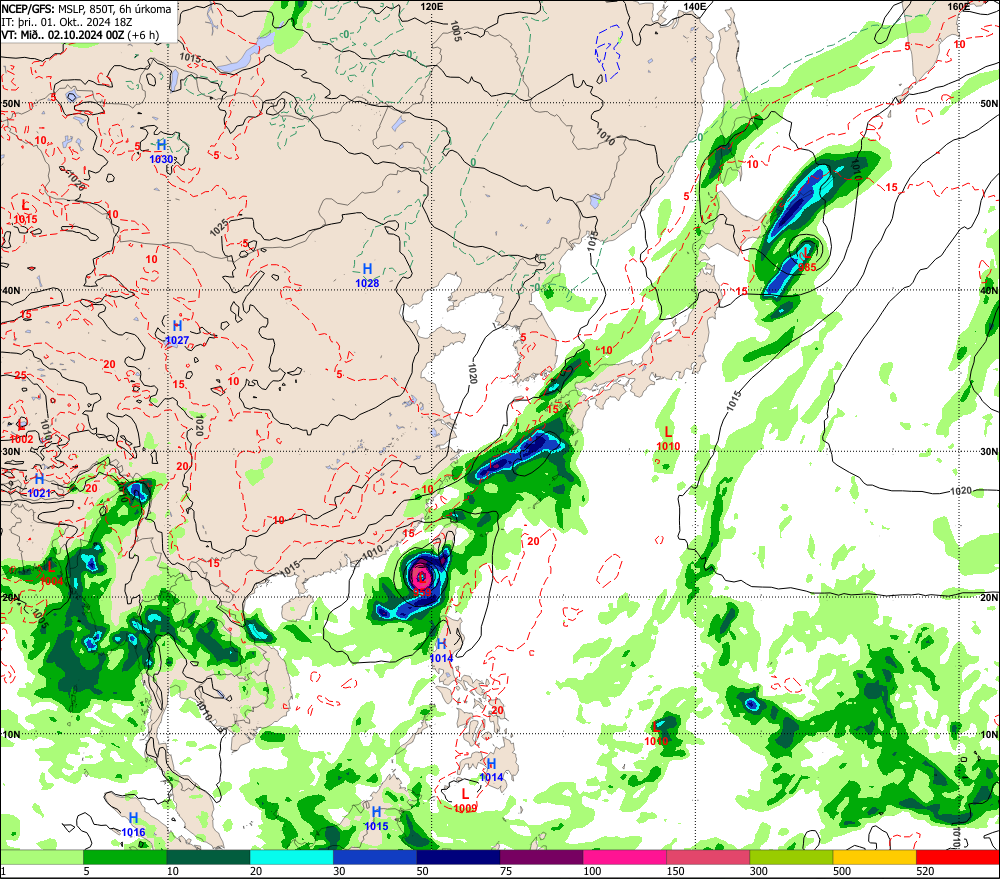This screenshot has width=1000, height=879.
Task: Click the 'H 1014' marker just south of typhoon
Action: 441,651
